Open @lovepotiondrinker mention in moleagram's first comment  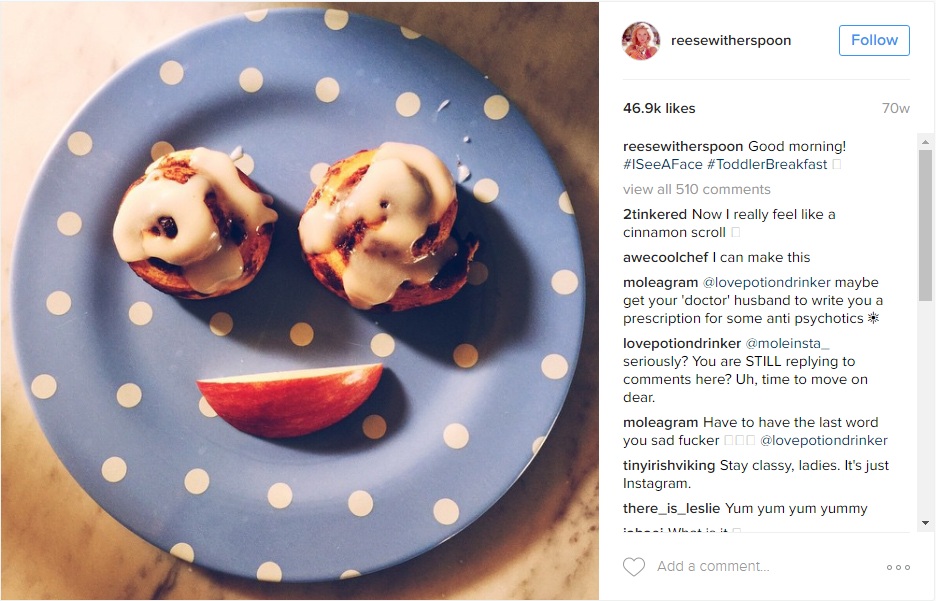[766, 282]
